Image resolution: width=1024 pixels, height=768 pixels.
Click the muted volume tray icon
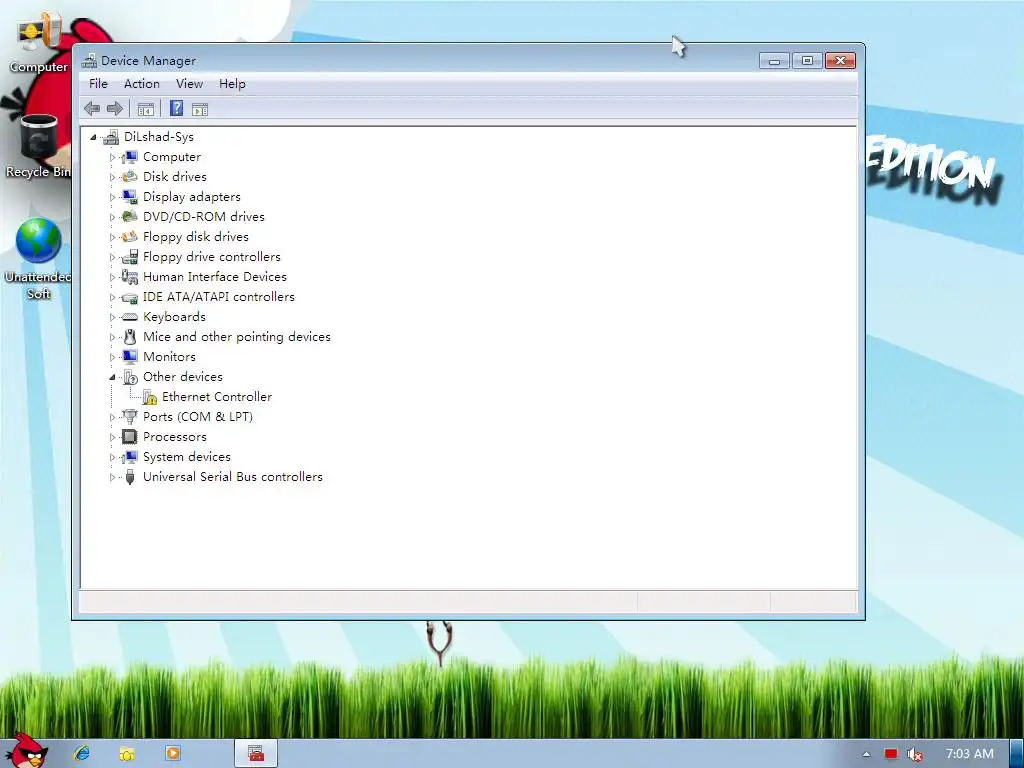[915, 754]
